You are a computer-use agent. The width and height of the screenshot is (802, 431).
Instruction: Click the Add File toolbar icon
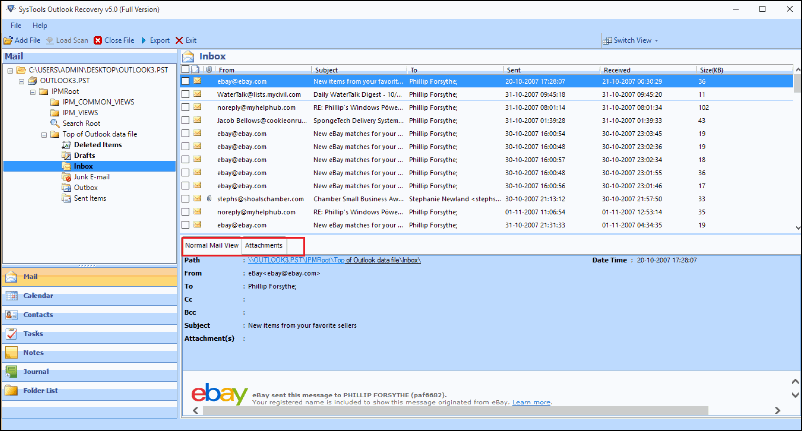[x=8, y=40]
